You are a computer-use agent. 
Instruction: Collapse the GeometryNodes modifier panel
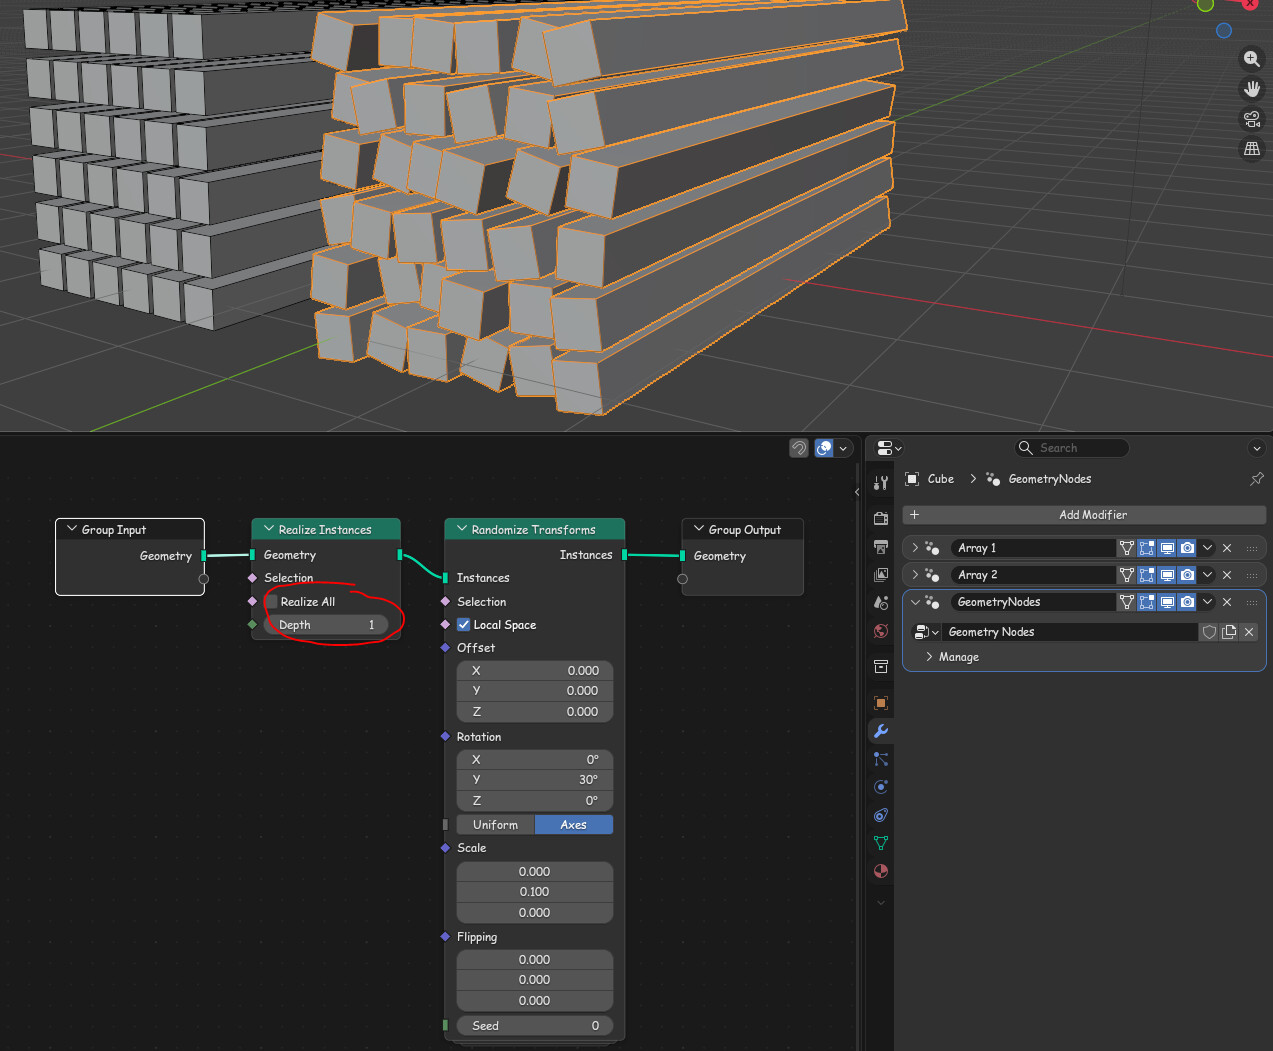pyautogui.click(x=915, y=602)
